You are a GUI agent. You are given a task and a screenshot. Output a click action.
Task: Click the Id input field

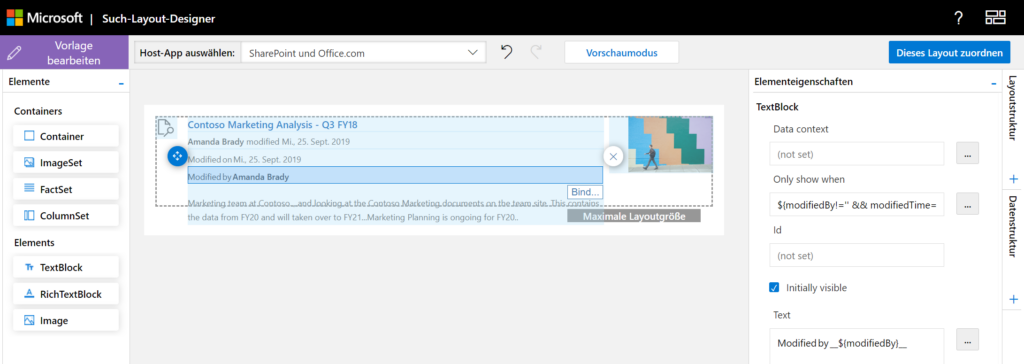[857, 255]
